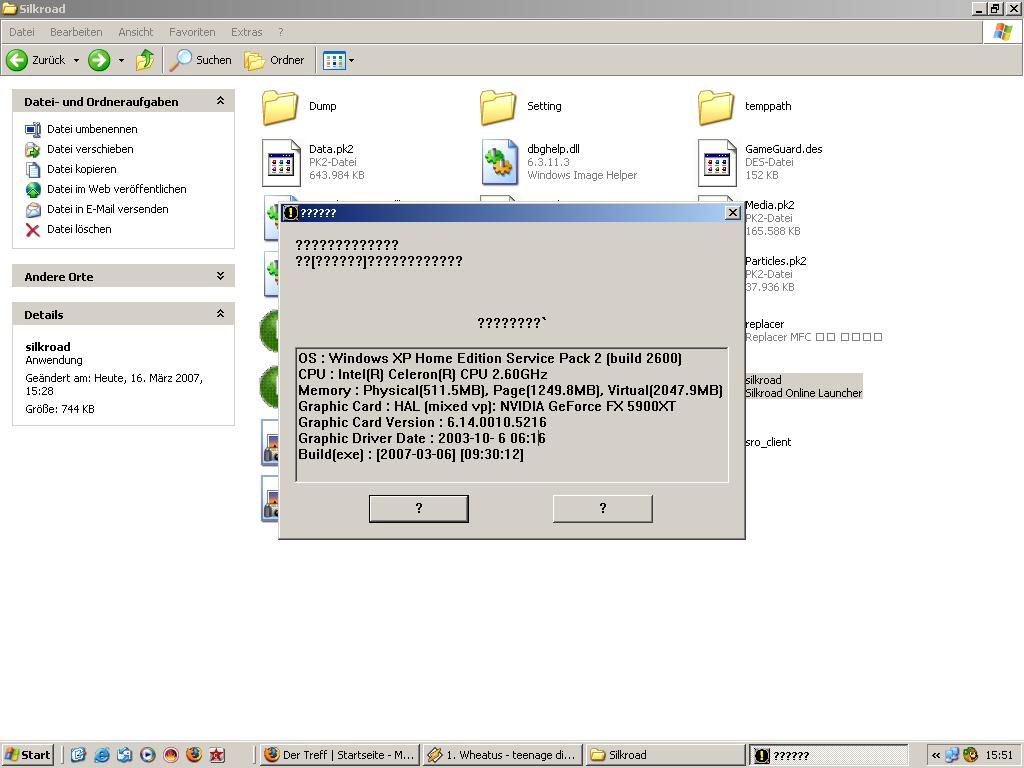This screenshot has height=768, width=1024.
Task: Collapse the Datei- und Ordneraufgaben panel
Action: [x=220, y=101]
